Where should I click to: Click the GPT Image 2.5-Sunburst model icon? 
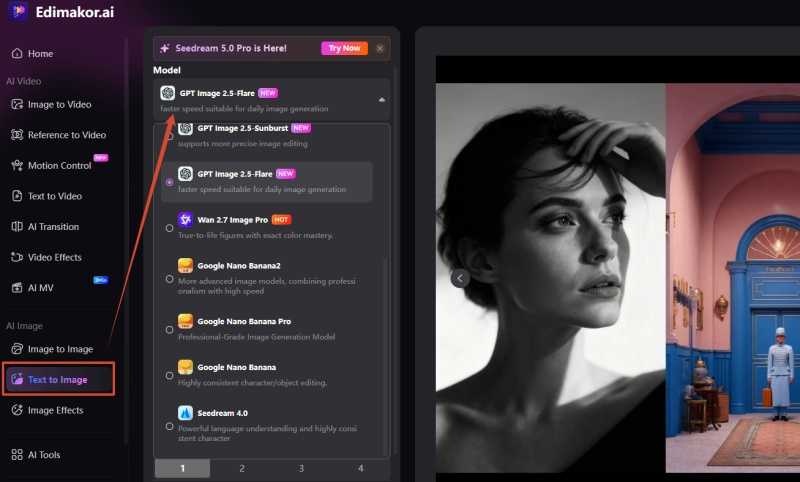(185, 129)
